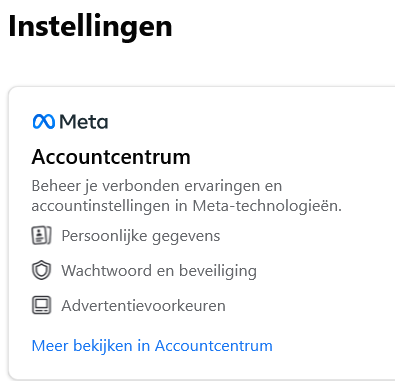
Task: Click the Instellingen page title
Action: 90,26
